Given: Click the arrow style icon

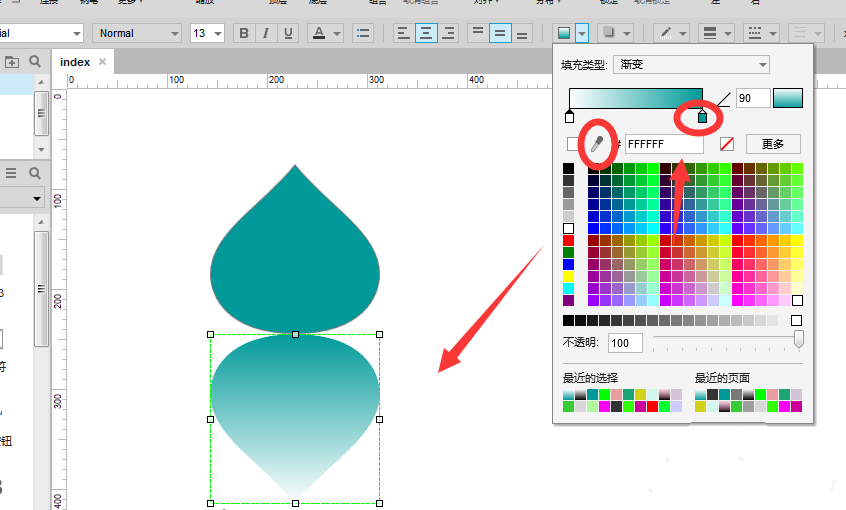Looking at the screenshot, I should [x=800, y=33].
